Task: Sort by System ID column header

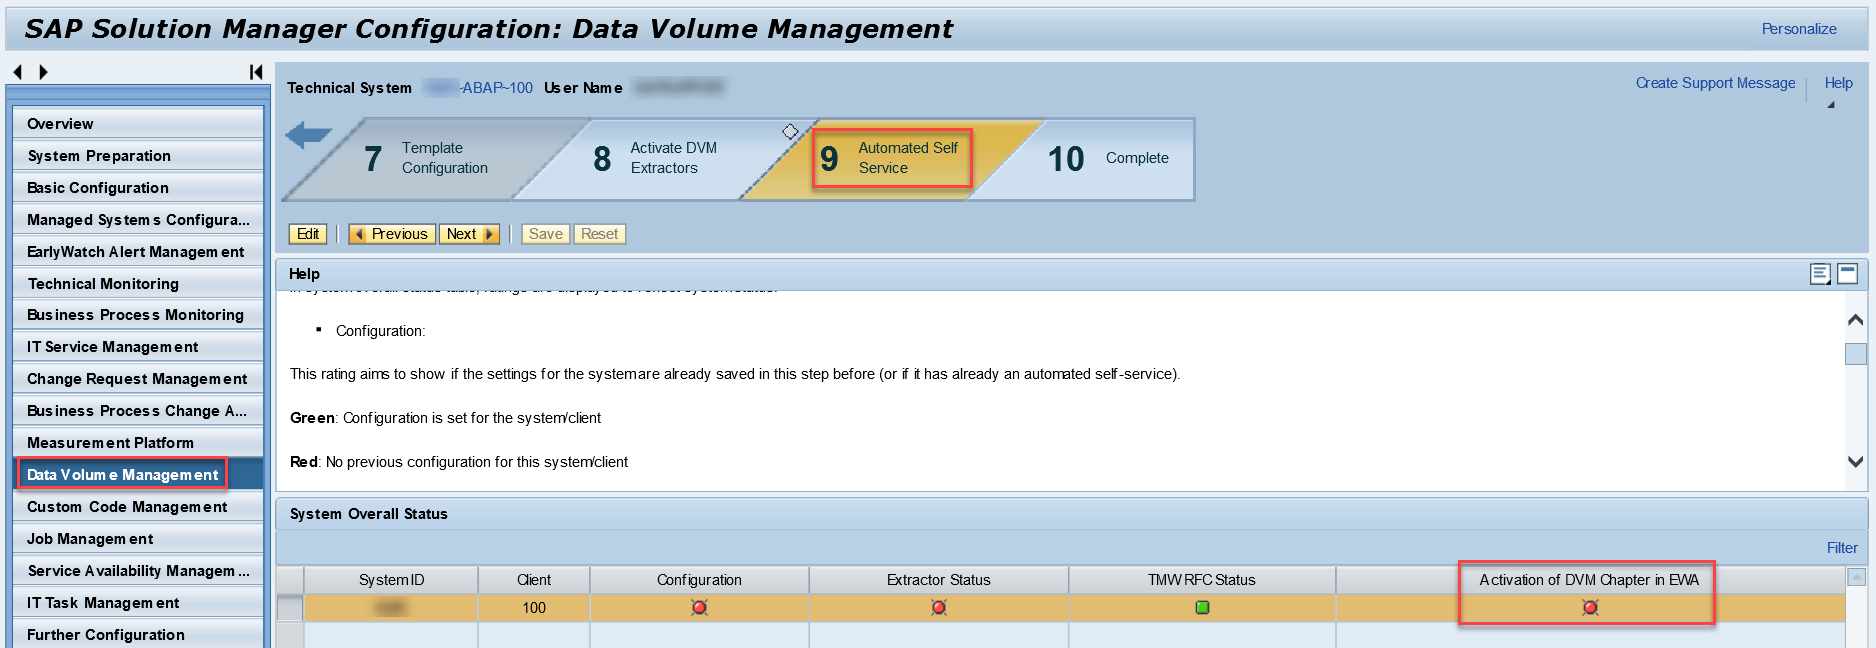Action: tap(391, 580)
